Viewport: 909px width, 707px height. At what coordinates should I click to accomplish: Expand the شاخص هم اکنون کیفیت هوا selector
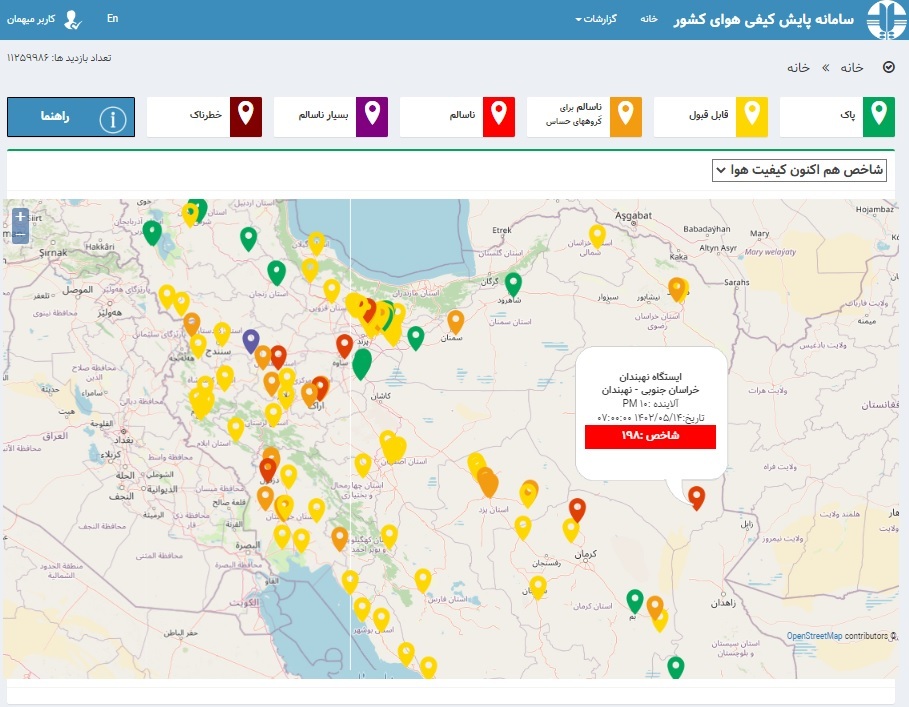799,171
